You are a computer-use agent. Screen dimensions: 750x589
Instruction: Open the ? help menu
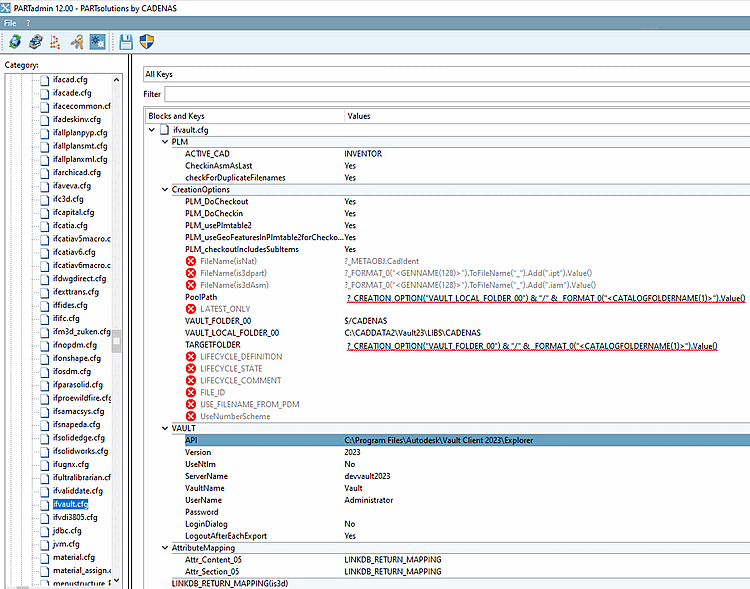[x=28, y=21]
